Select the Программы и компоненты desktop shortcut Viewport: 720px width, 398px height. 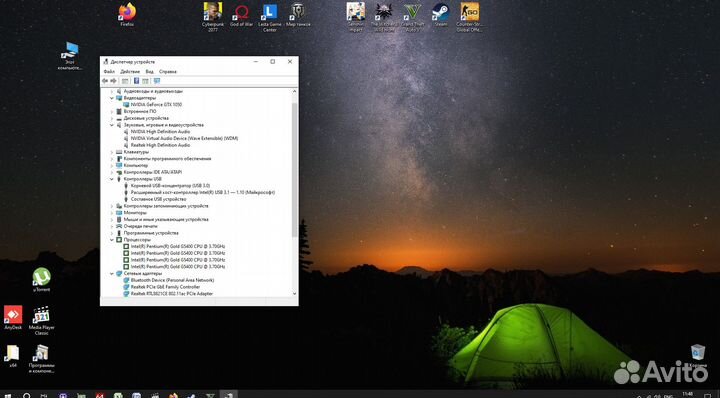point(41,358)
